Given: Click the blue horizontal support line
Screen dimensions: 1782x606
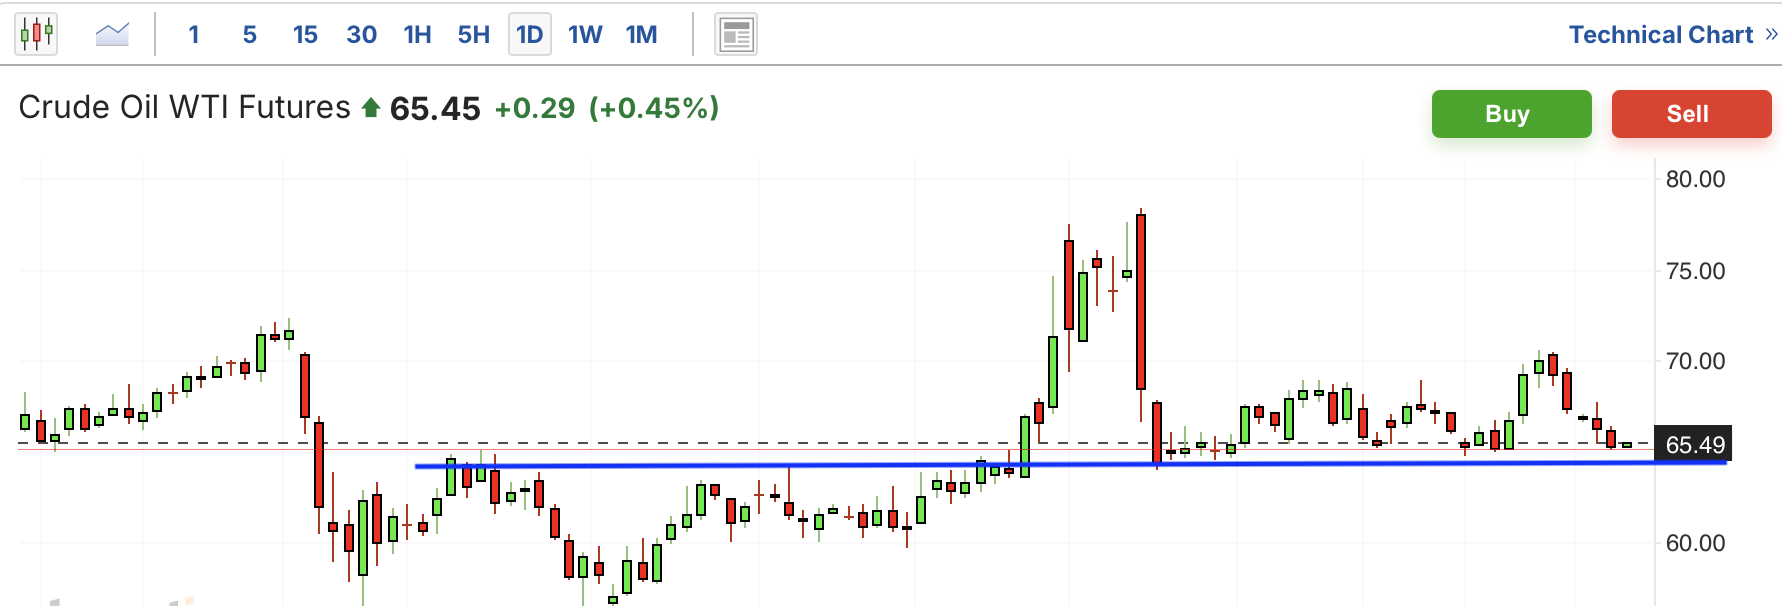Looking at the screenshot, I should 1070,464.
